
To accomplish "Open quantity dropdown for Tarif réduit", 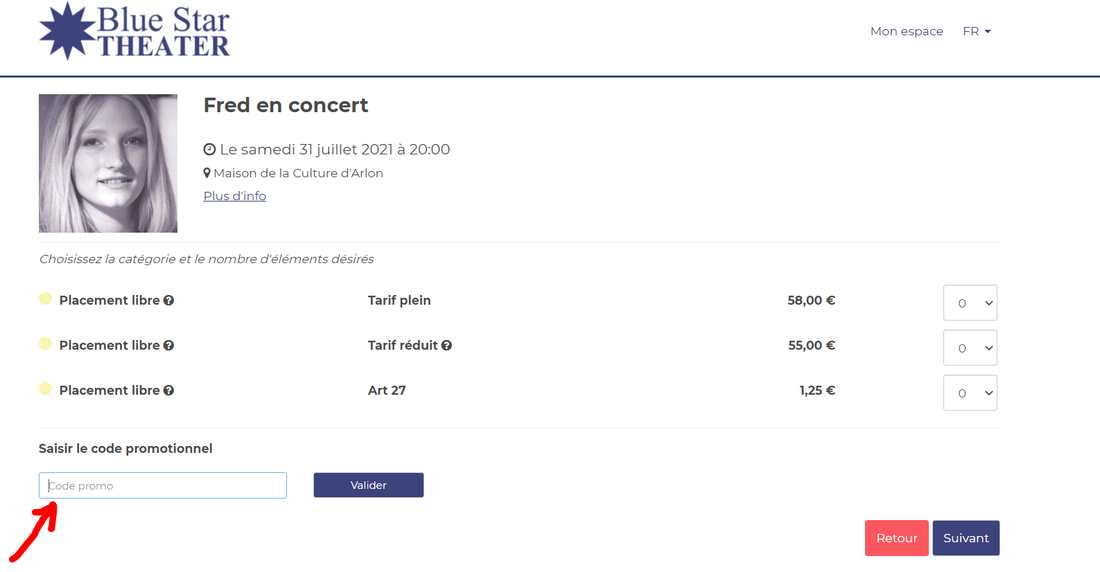I will click(970, 348).
